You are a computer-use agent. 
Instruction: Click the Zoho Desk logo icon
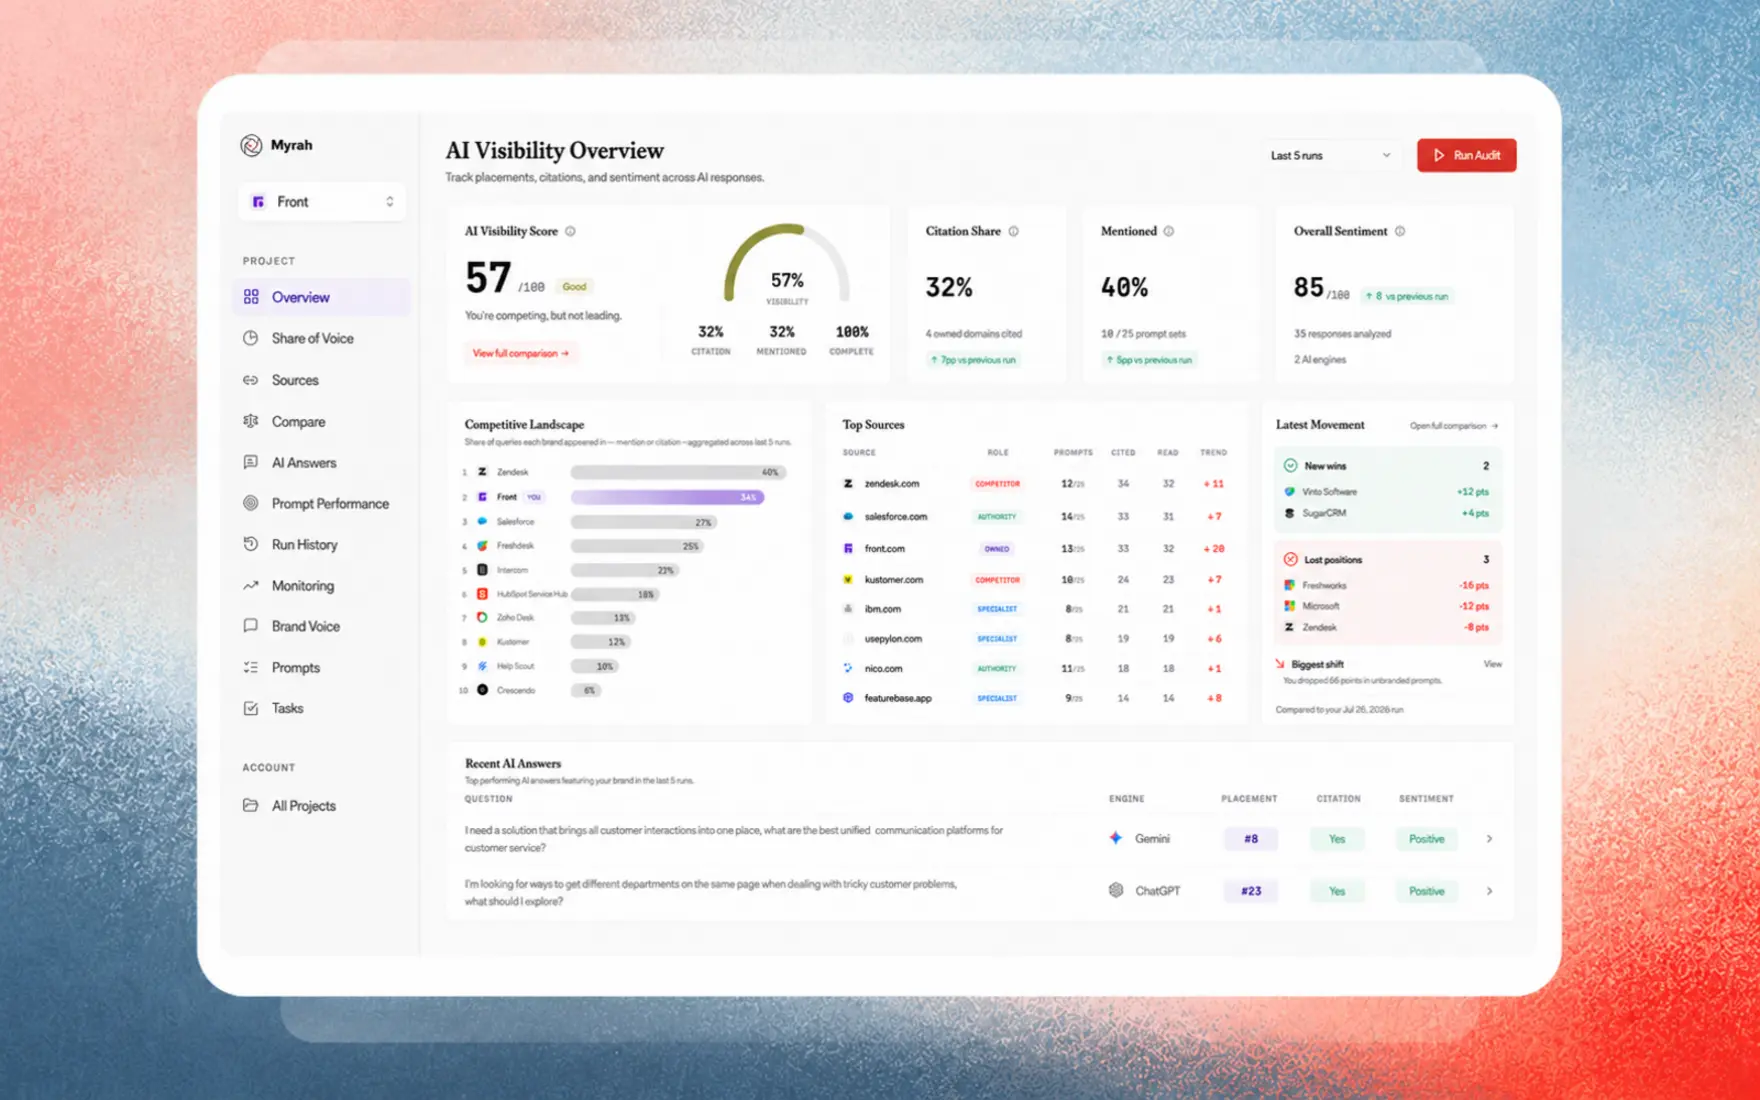(x=482, y=618)
